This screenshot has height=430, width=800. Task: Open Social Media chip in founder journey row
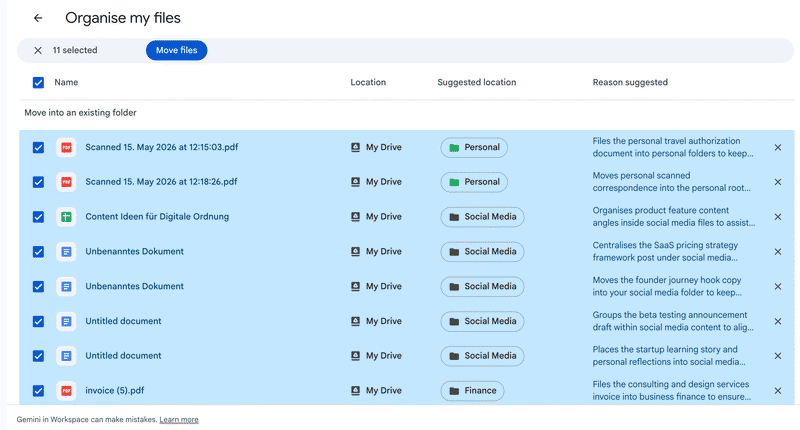482,287
